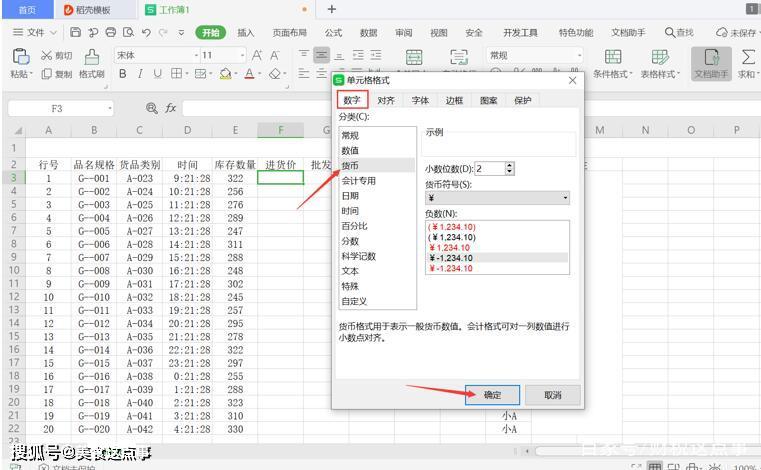The image size is (761, 470).
Task: Click the formula bar input field
Action: tap(257, 108)
